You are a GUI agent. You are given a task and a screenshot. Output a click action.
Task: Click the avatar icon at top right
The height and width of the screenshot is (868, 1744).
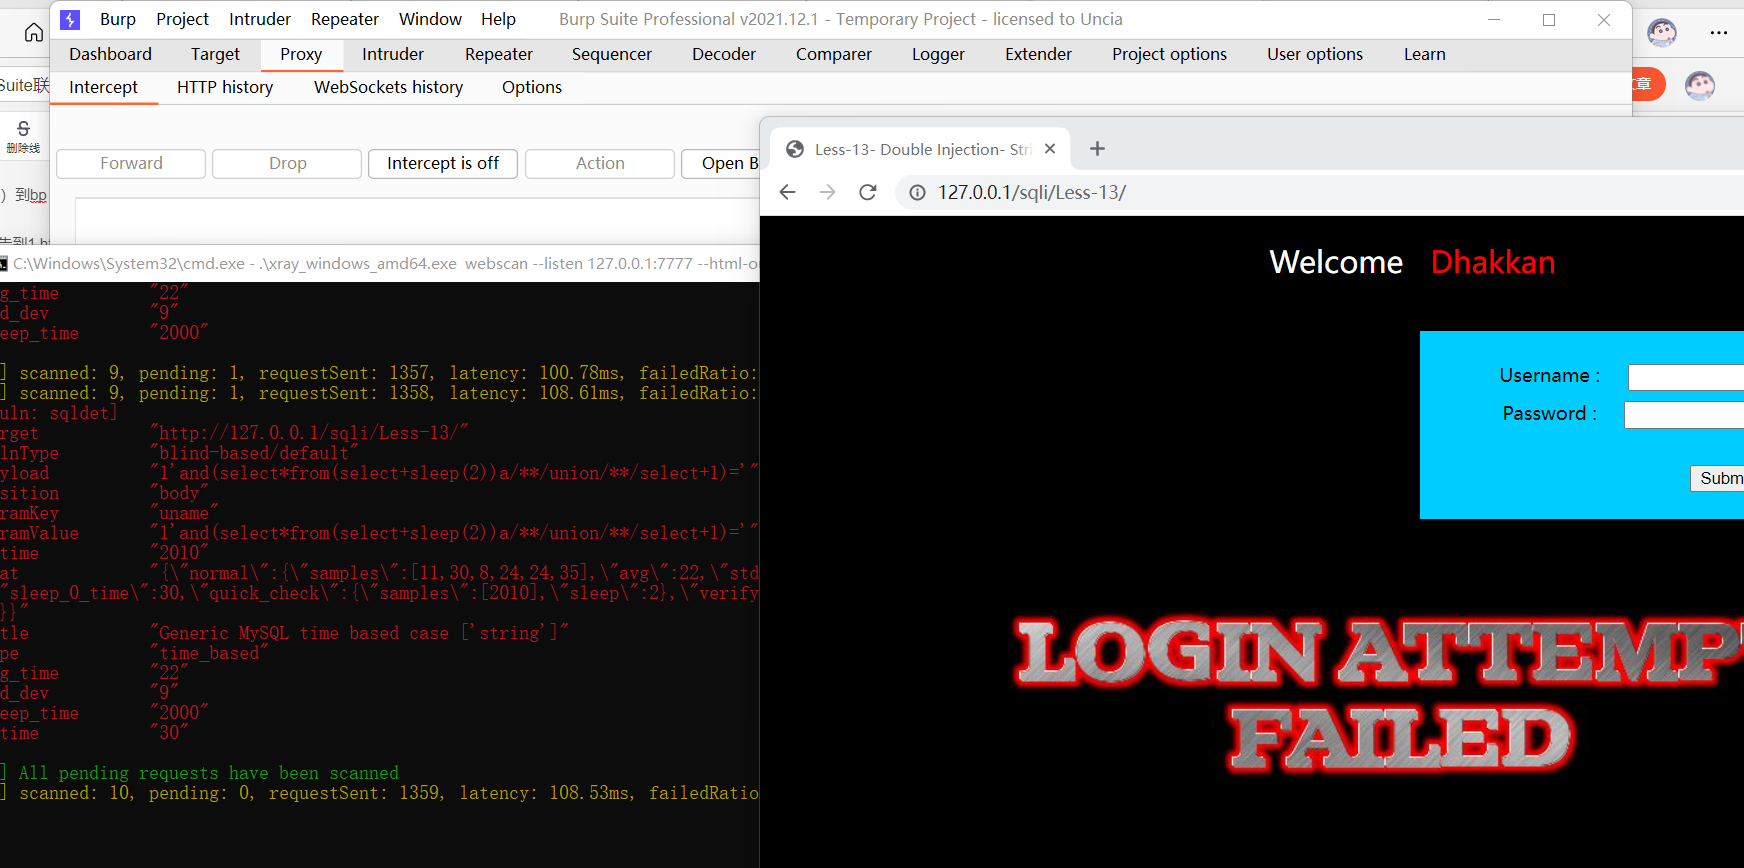[x=1662, y=33]
